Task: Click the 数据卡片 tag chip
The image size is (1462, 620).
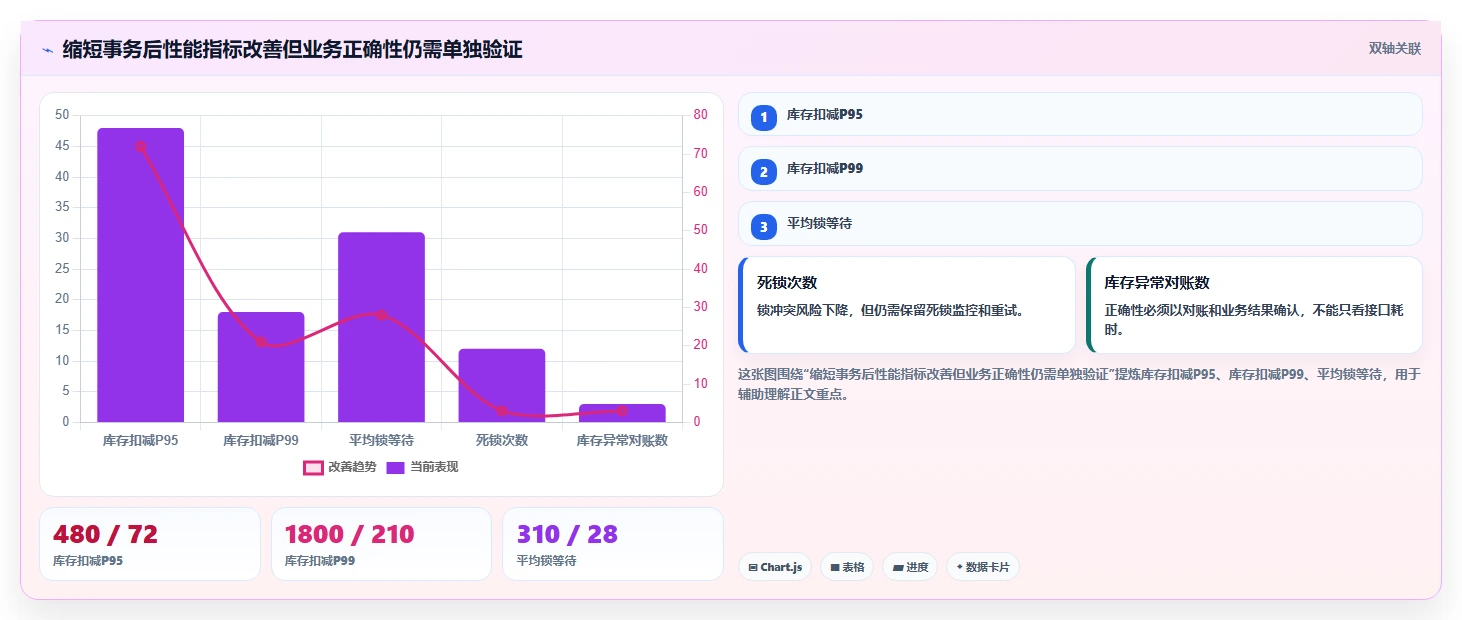Action: [983, 567]
